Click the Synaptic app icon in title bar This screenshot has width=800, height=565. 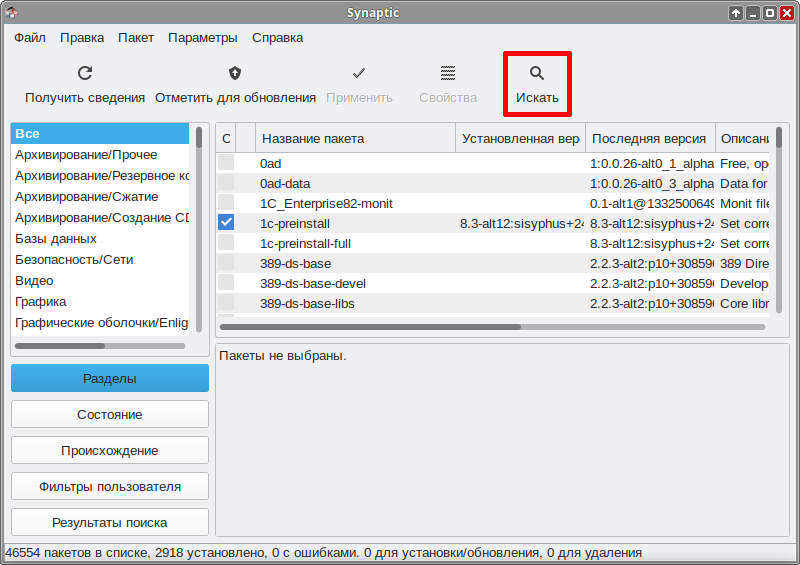(12, 12)
